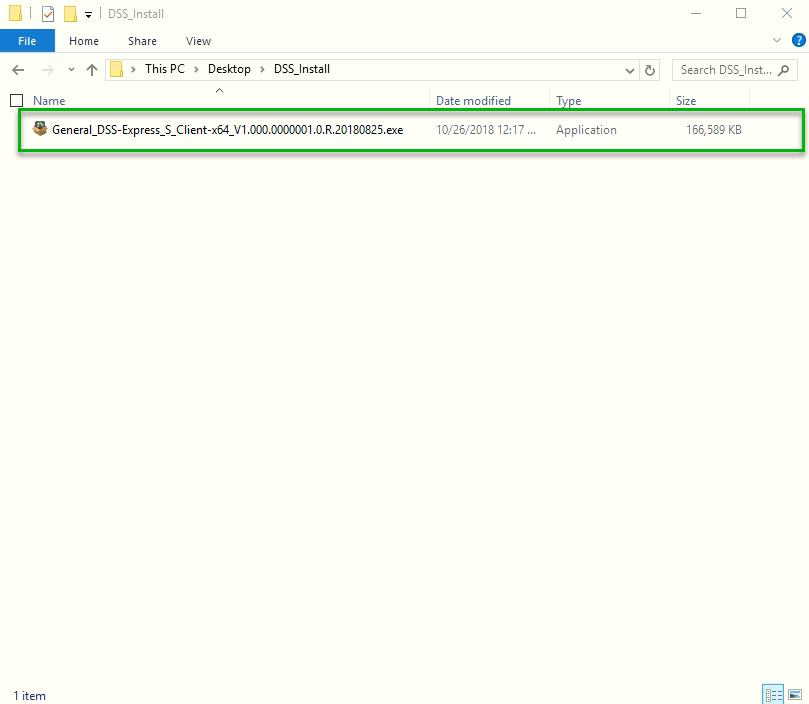Switch to the Home ribbon tab
The height and width of the screenshot is (704, 809).
pyautogui.click(x=84, y=41)
